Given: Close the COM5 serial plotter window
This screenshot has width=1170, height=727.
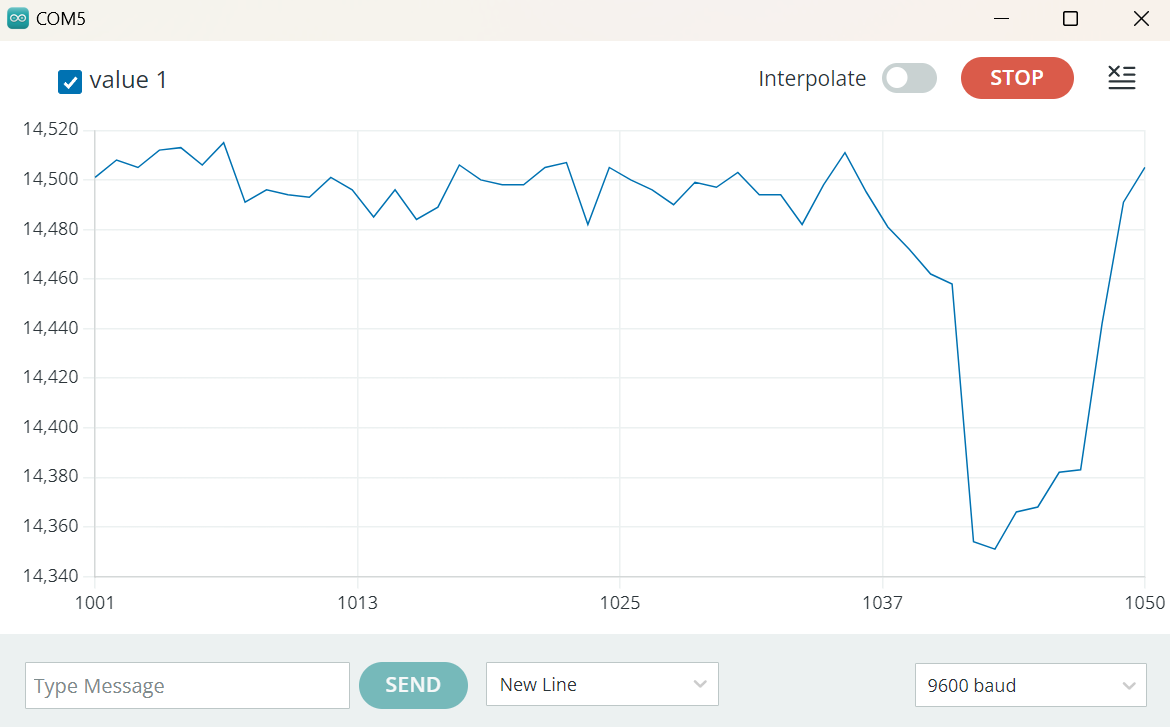Looking at the screenshot, I should (1141, 19).
